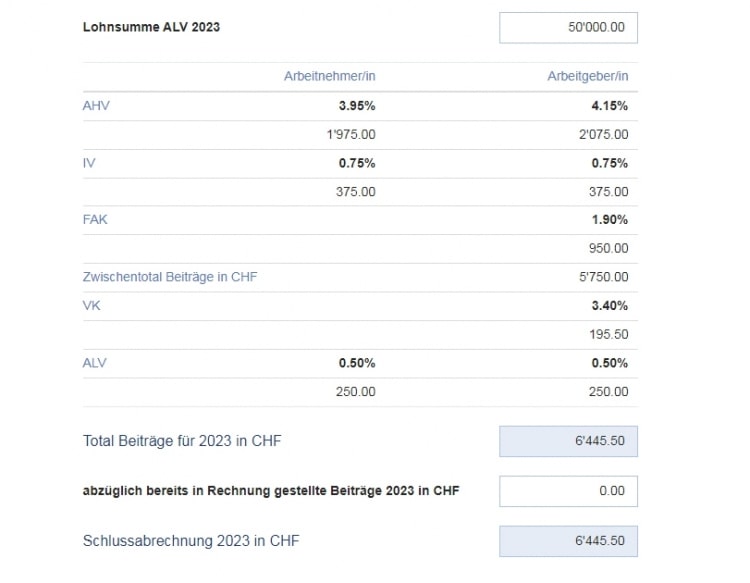Click the Schlussabrechnung 2023 in CHF label

(x=191, y=541)
